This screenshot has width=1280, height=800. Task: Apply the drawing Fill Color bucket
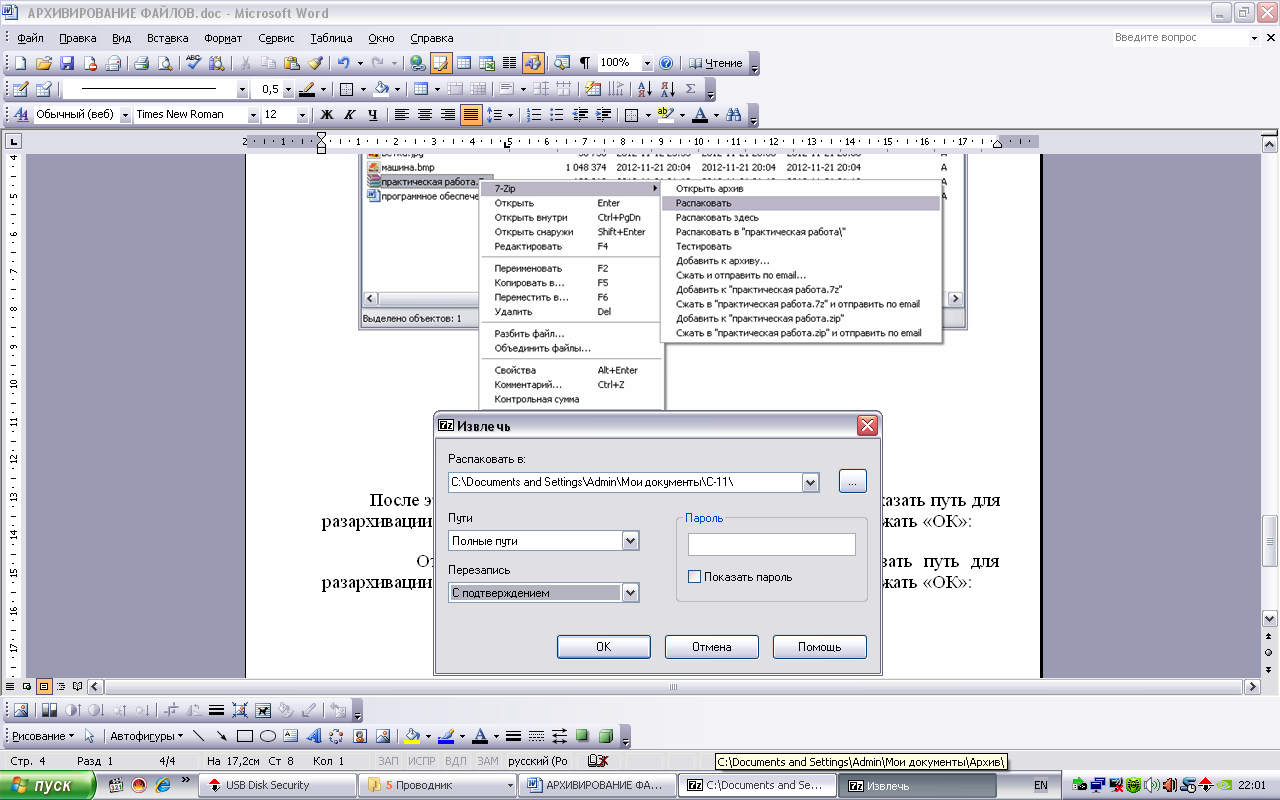[x=411, y=737]
